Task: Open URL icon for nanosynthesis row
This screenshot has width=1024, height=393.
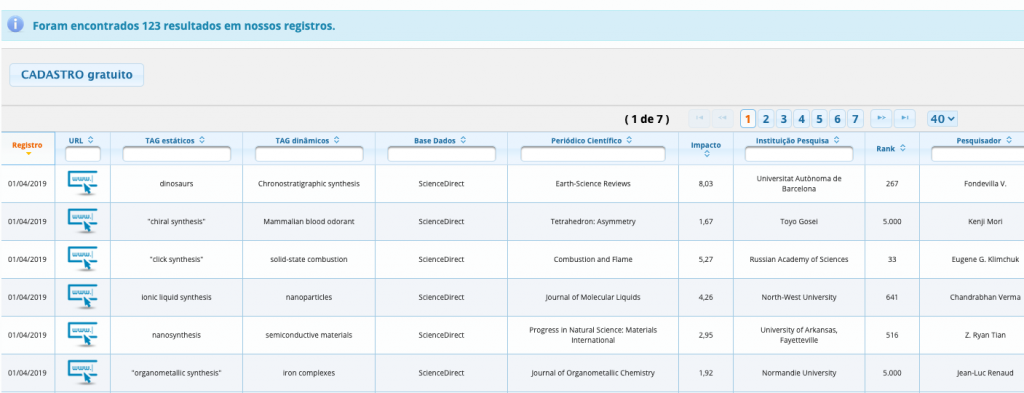Action: 83,335
